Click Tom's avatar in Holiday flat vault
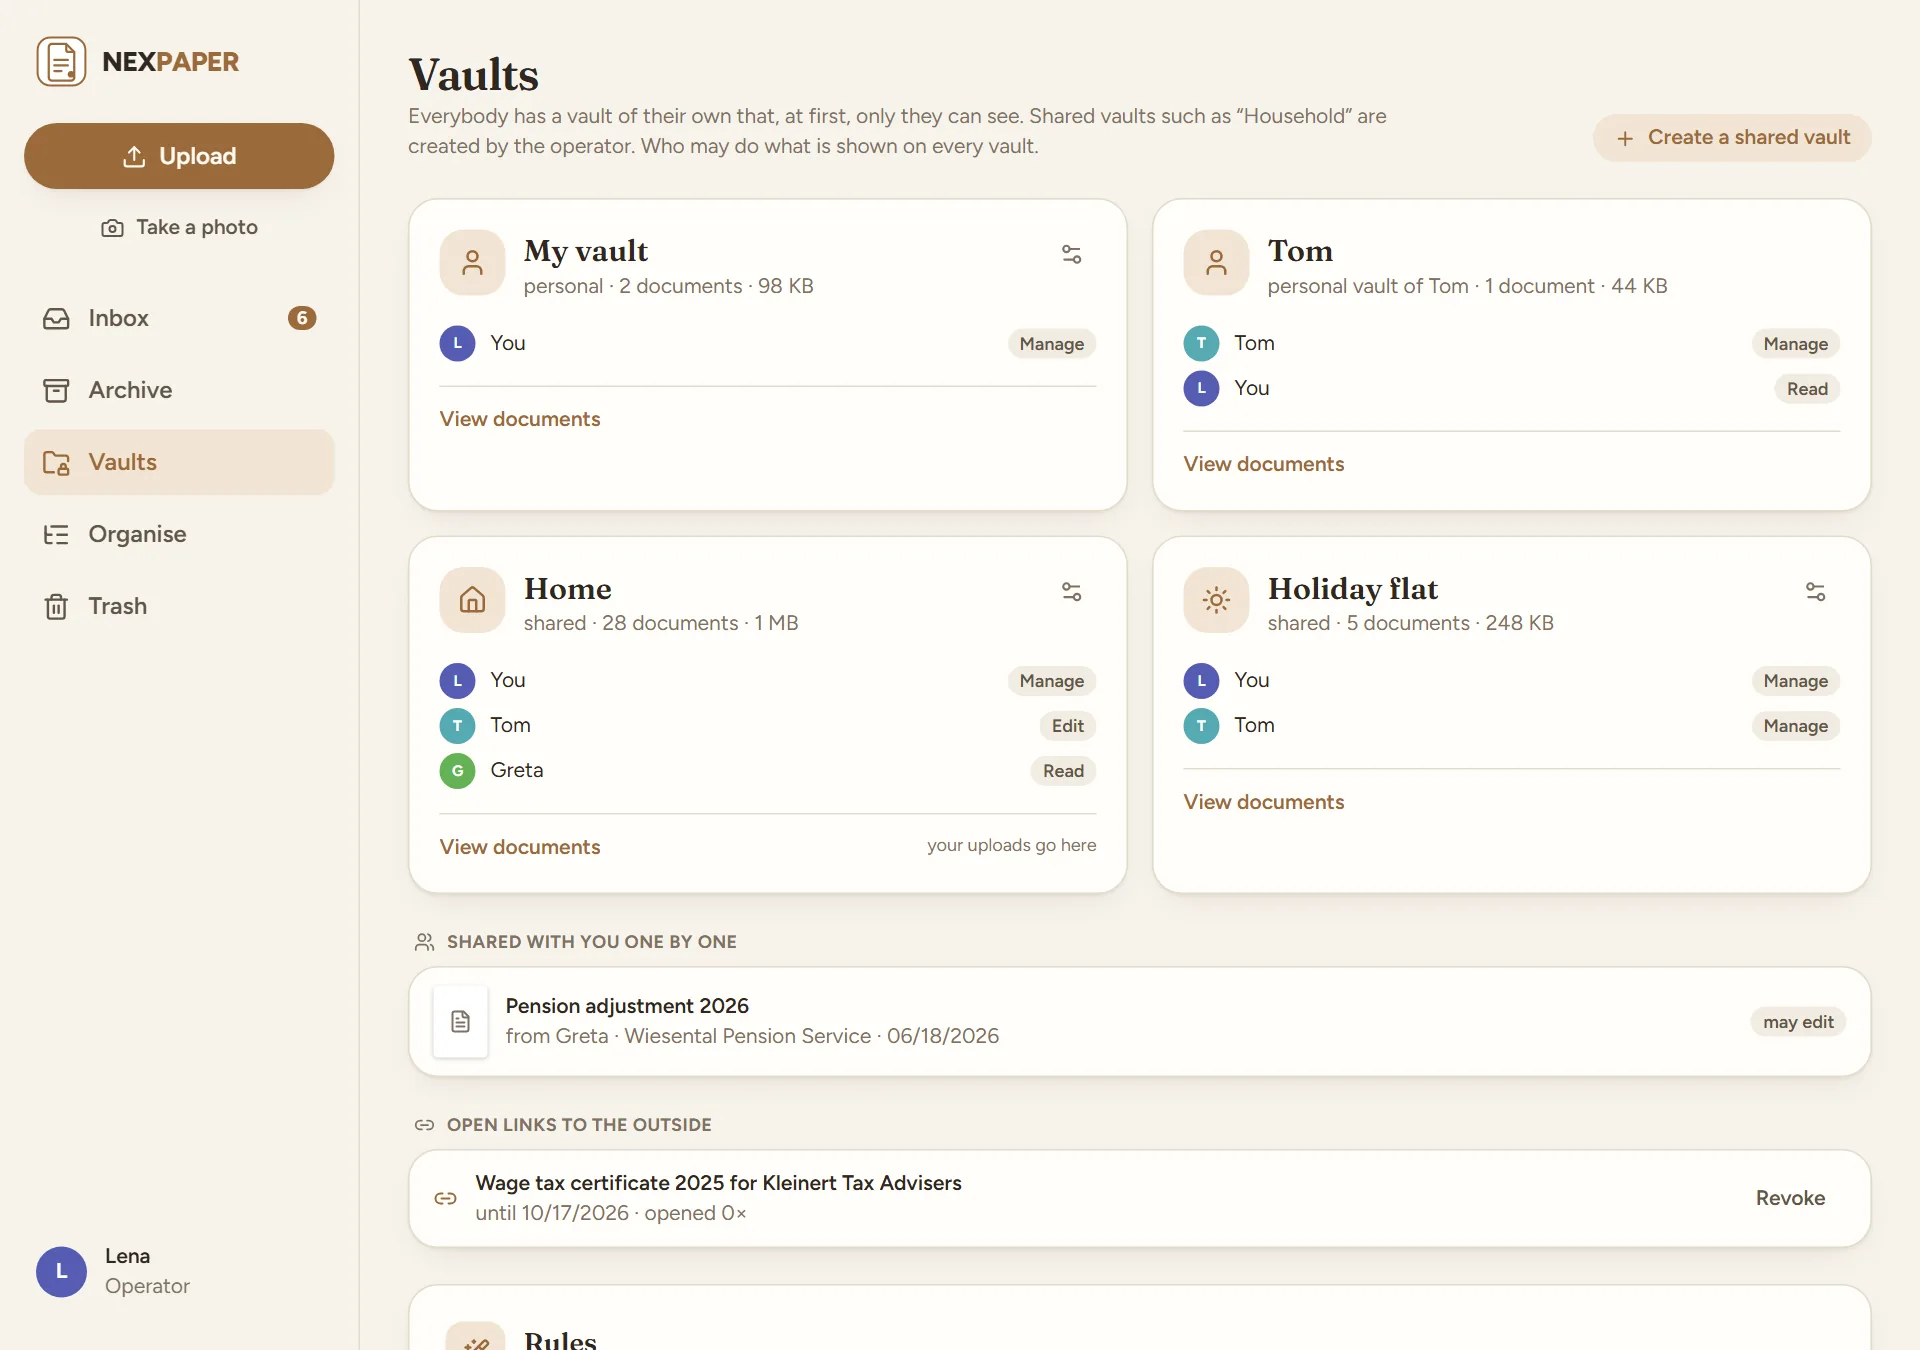The width and height of the screenshot is (1920, 1350). 1201,726
